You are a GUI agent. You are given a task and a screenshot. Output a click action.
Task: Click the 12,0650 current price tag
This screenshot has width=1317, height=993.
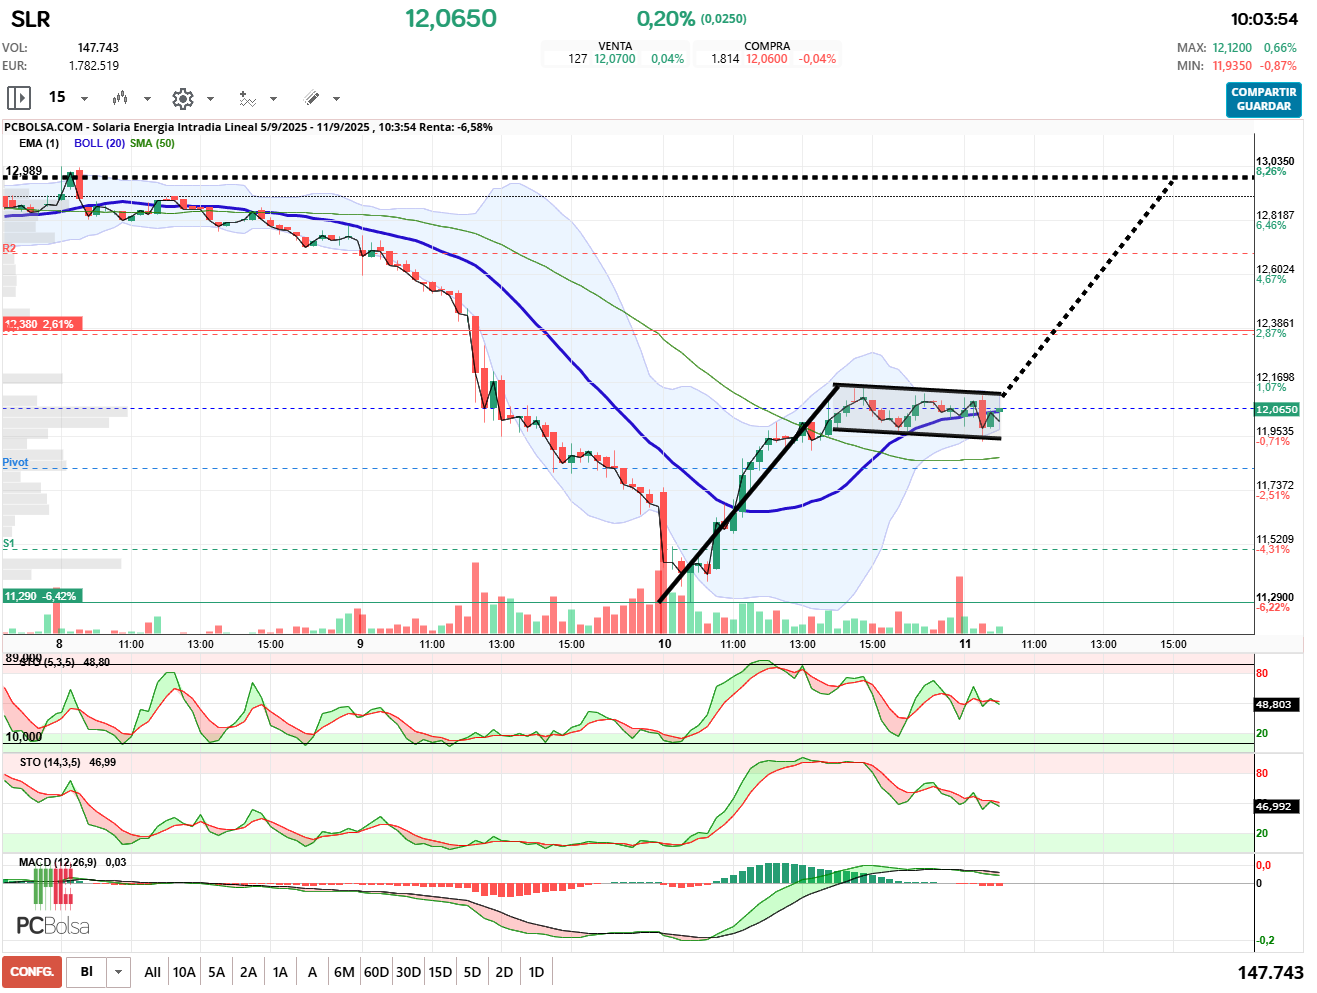1277,409
